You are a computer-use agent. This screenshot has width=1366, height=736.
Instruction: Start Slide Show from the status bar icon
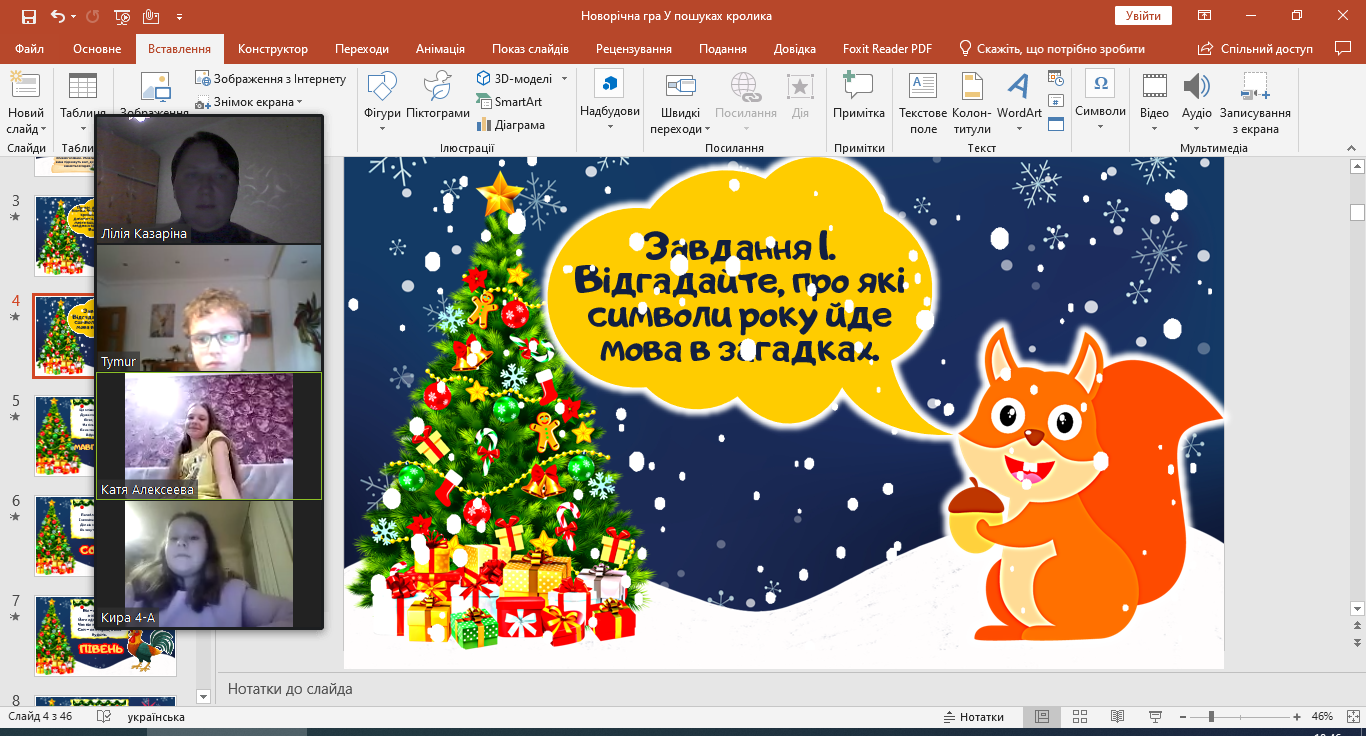(x=1155, y=717)
